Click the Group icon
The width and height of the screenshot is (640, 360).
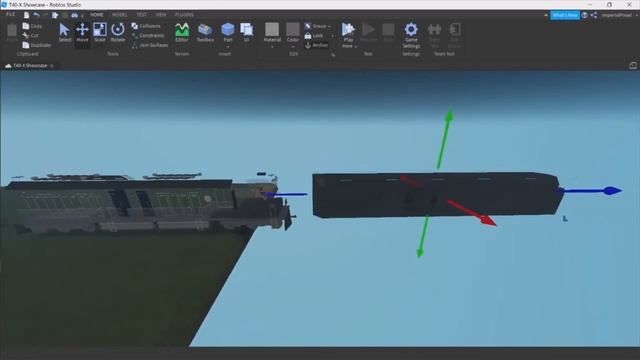pos(308,26)
